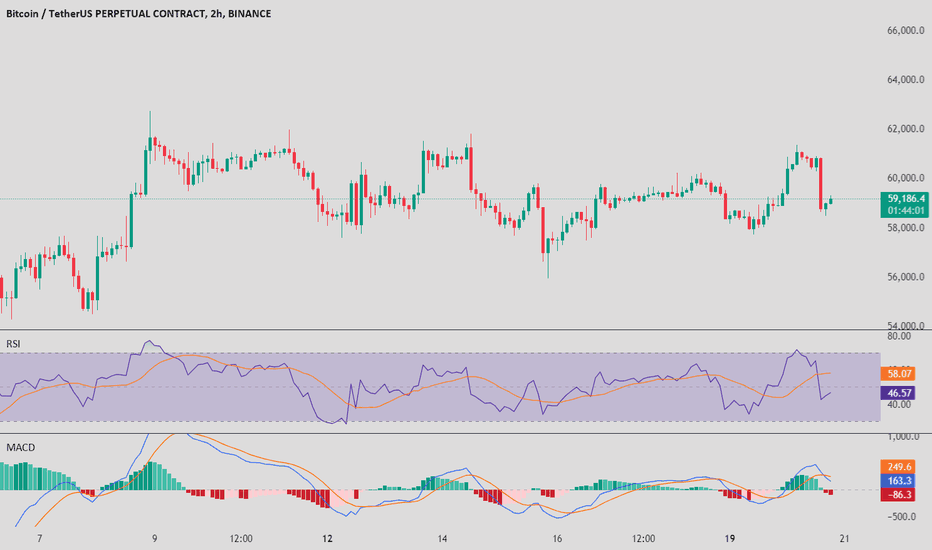932x550 pixels.
Task: Click the 12:00 label between 16 and 19
Action: point(643,539)
